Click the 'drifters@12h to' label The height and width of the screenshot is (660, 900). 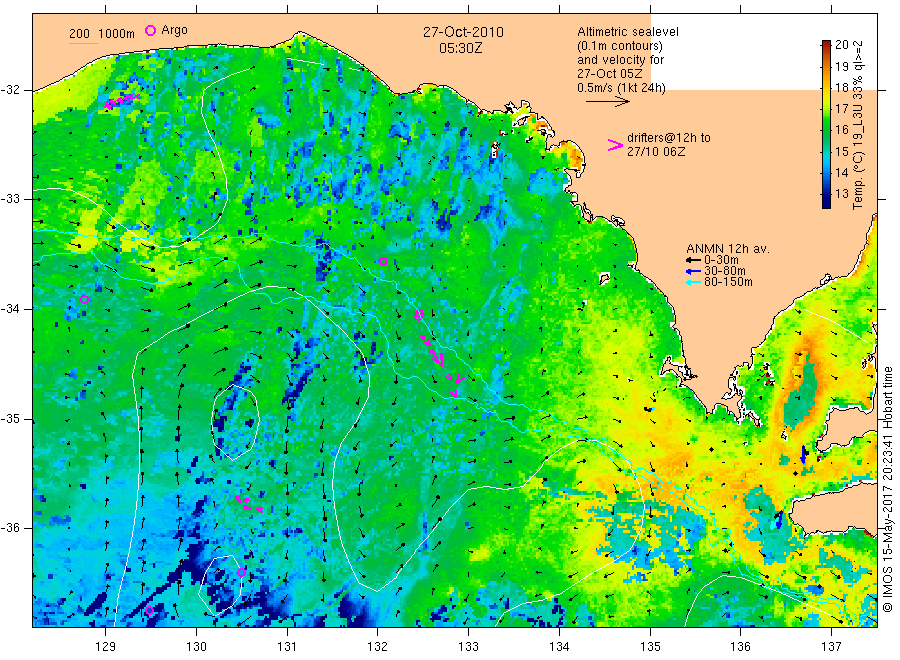(x=669, y=138)
